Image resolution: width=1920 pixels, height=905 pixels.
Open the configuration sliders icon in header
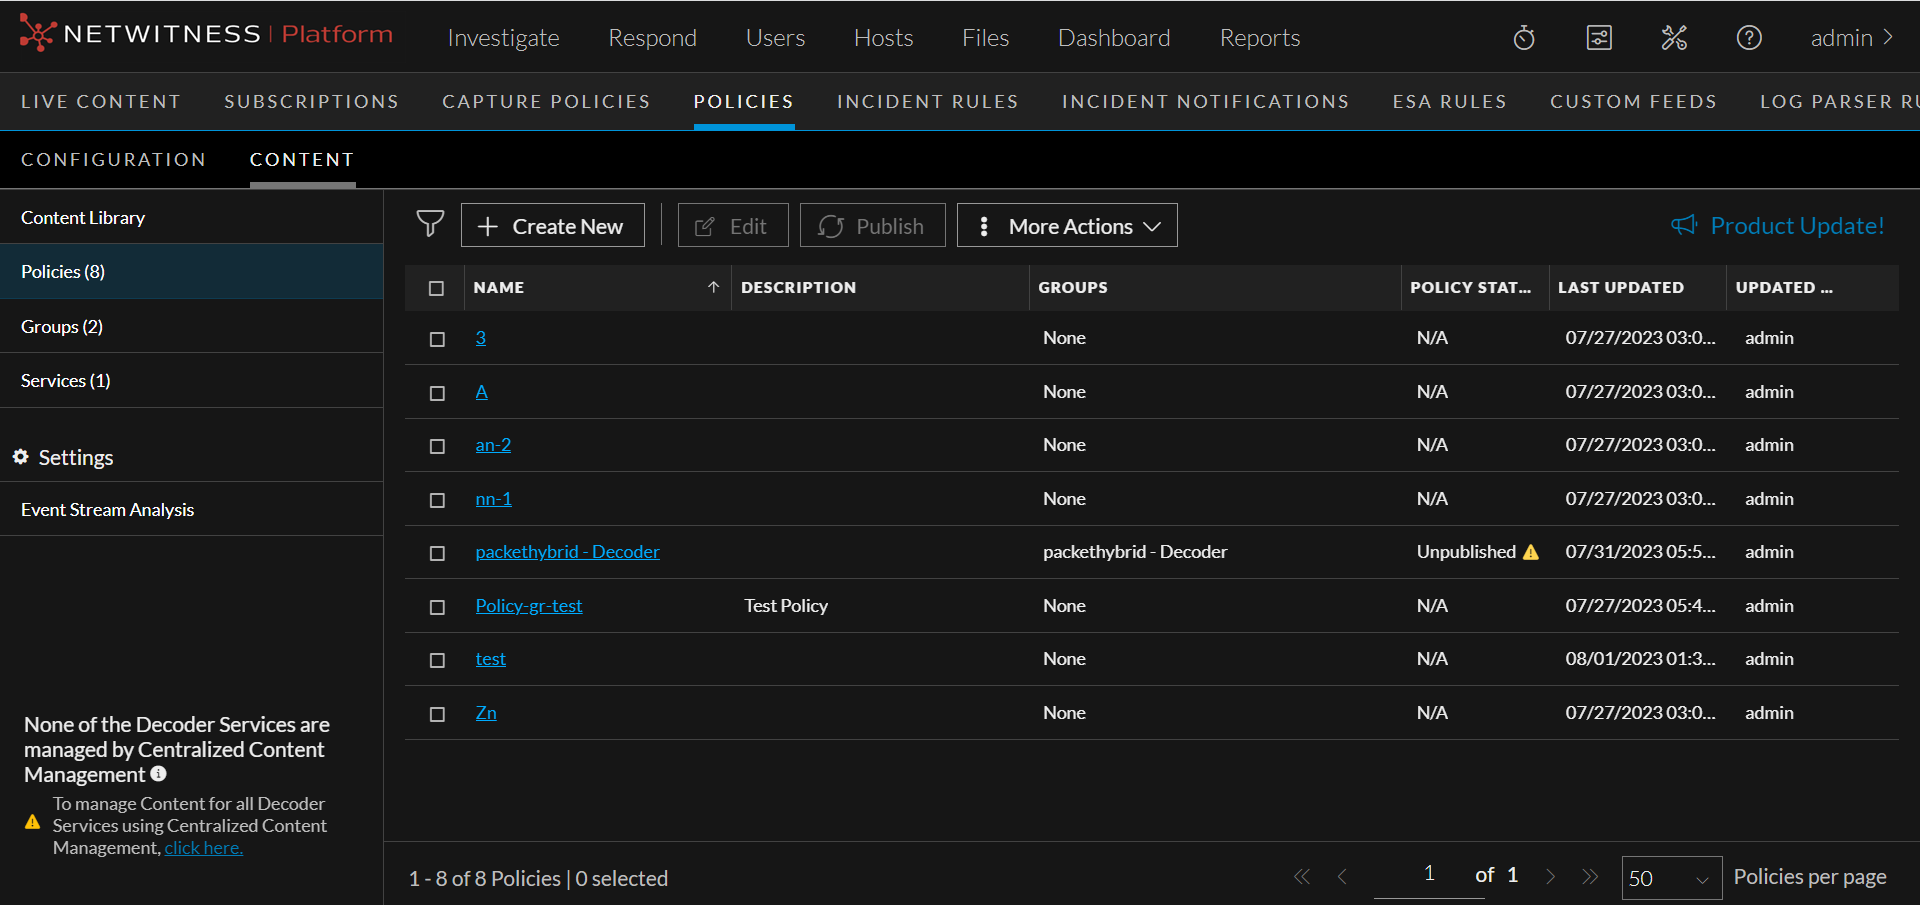click(1599, 38)
